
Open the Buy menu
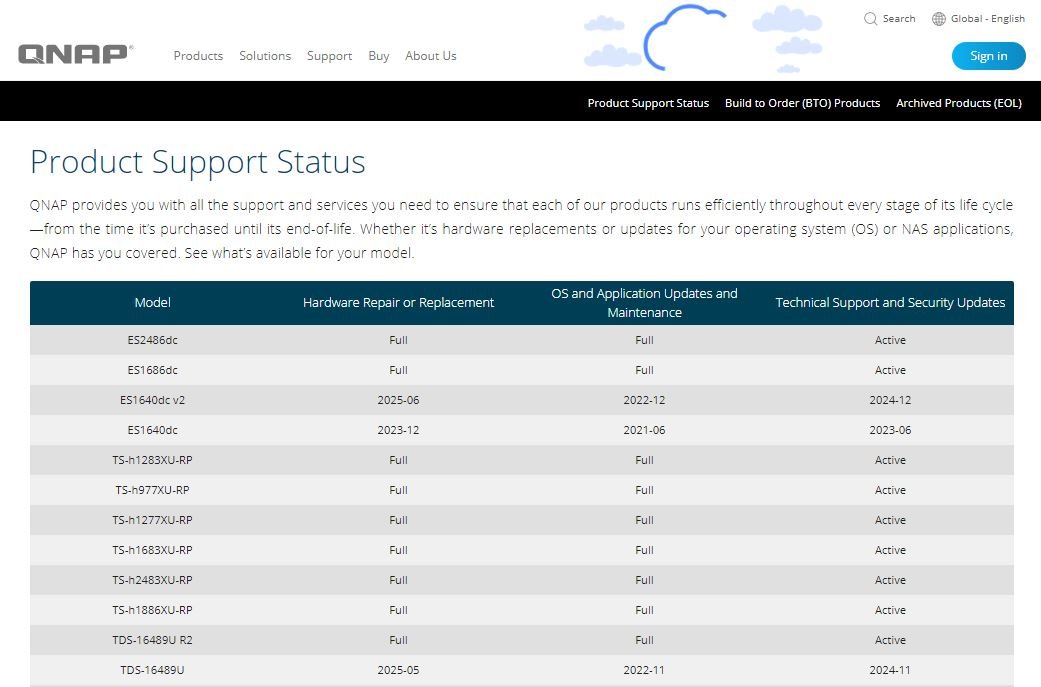[378, 56]
